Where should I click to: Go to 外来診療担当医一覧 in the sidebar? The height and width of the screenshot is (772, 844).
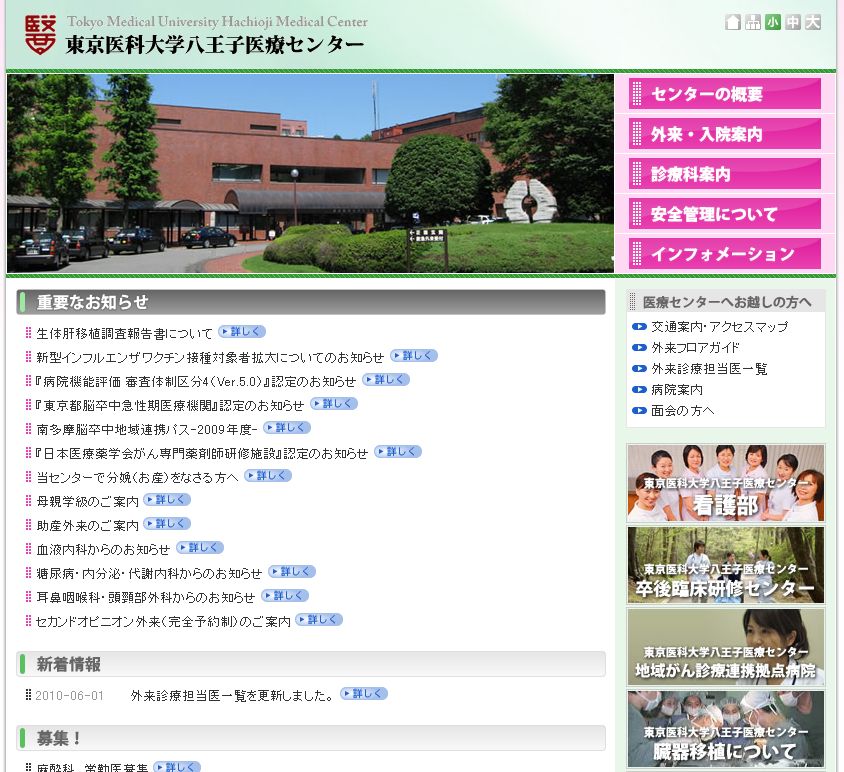tap(709, 368)
